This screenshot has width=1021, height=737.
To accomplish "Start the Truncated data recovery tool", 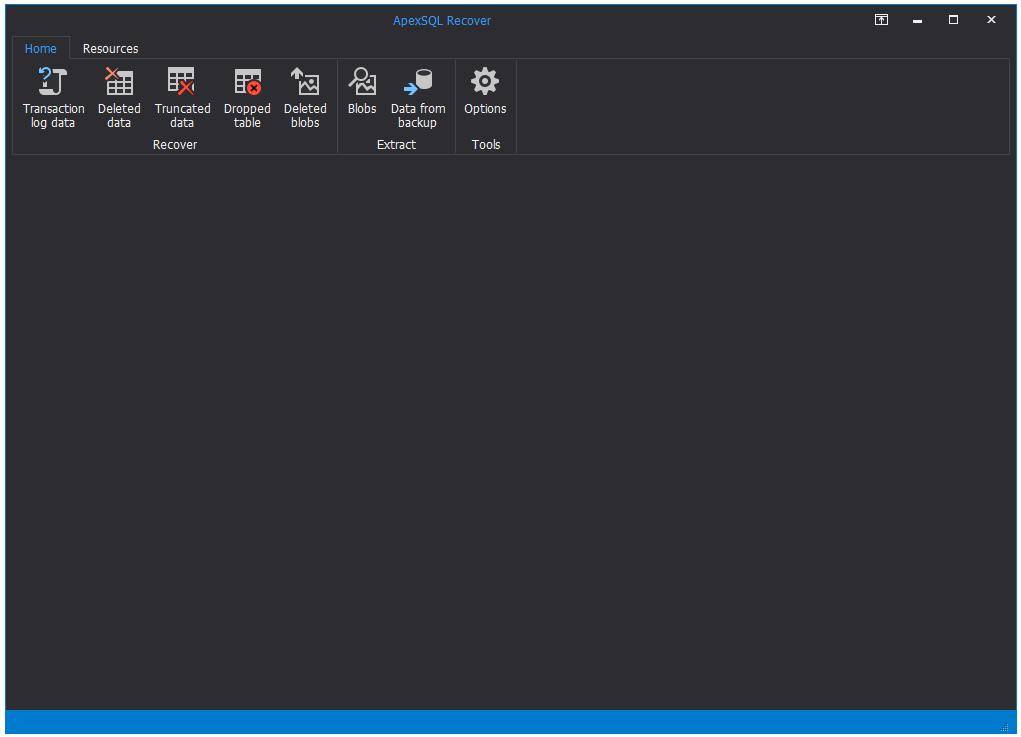I will tap(182, 95).
